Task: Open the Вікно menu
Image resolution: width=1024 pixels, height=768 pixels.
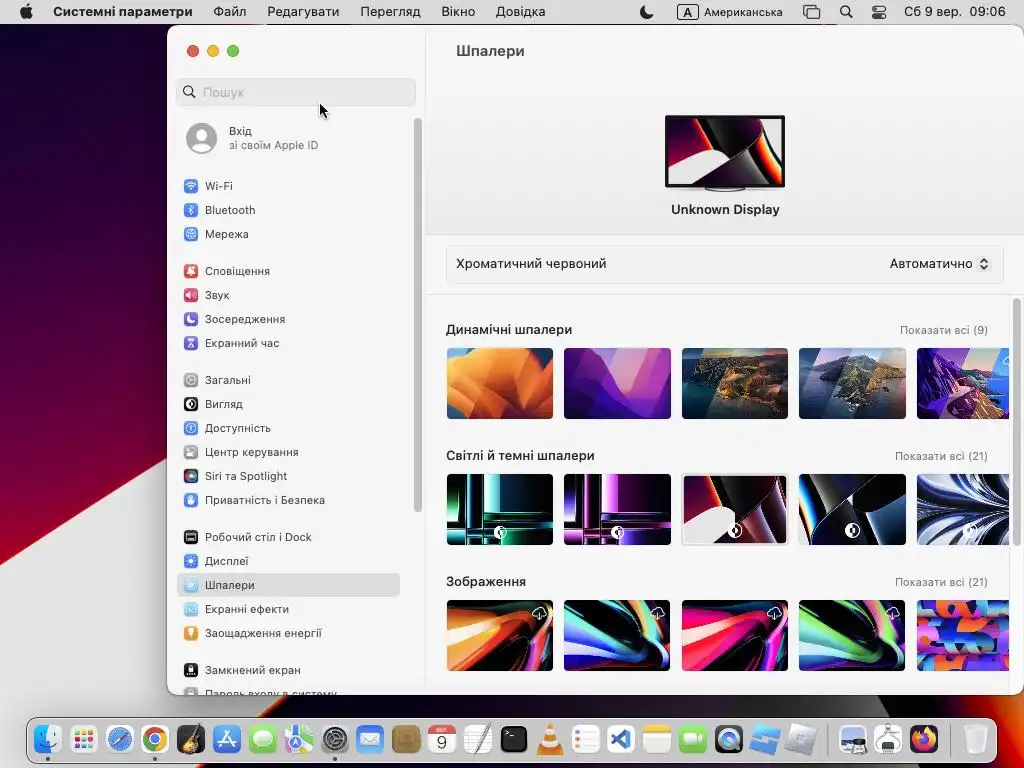Action: pyautogui.click(x=458, y=12)
